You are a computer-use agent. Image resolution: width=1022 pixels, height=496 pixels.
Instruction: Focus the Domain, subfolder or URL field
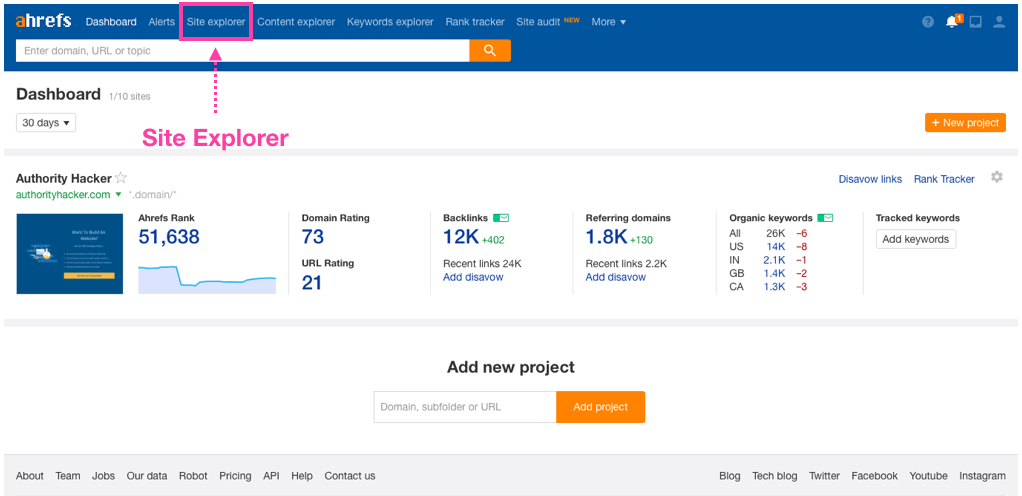click(465, 407)
